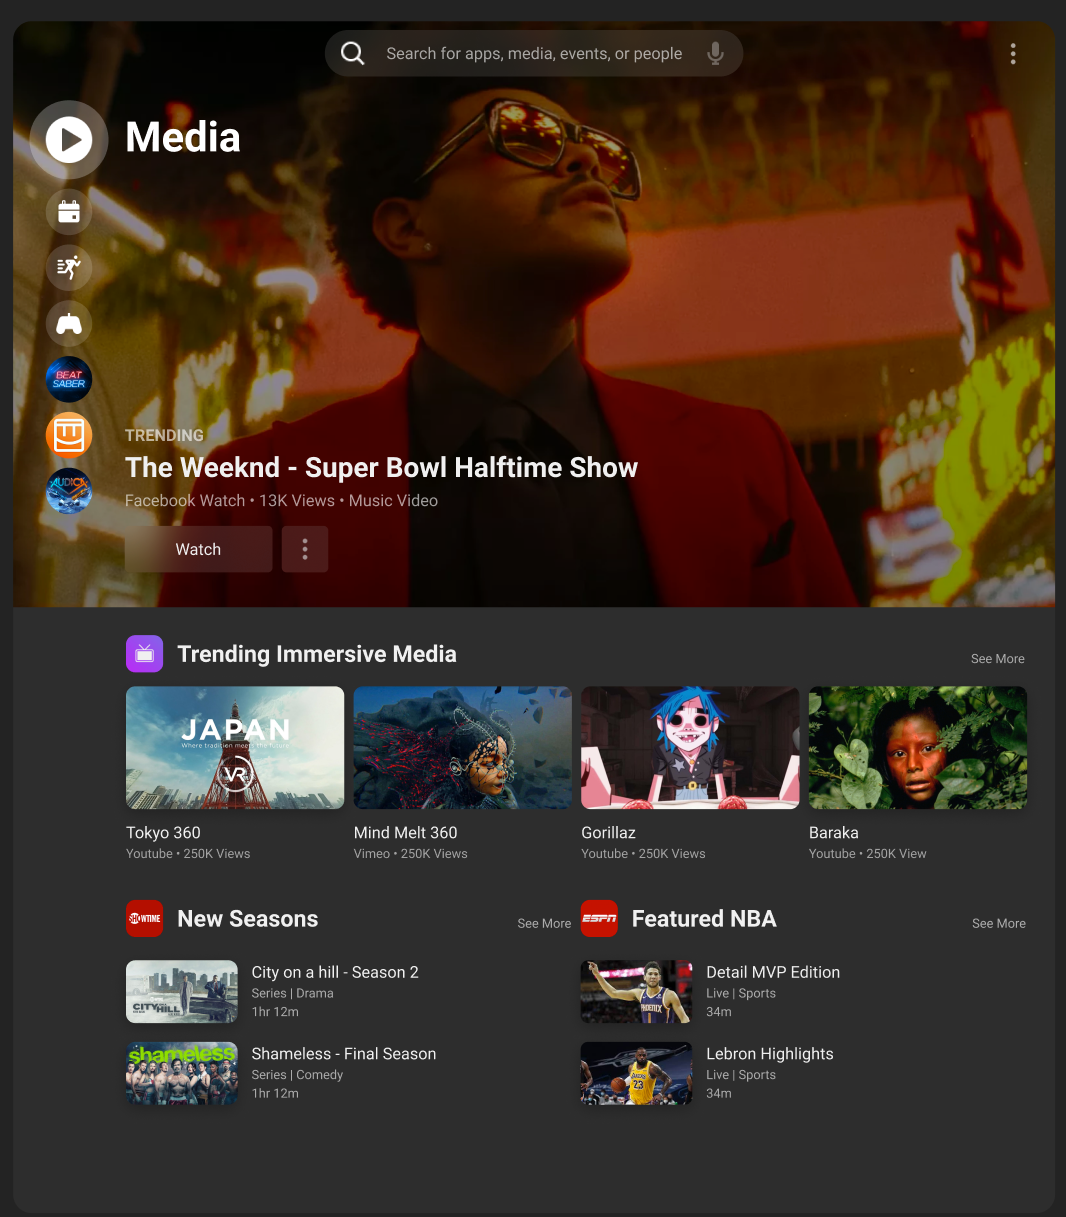Screen dimensions: 1066x1217
Task: Click the purple Trending Immersive Media TV icon
Action: coord(144,654)
